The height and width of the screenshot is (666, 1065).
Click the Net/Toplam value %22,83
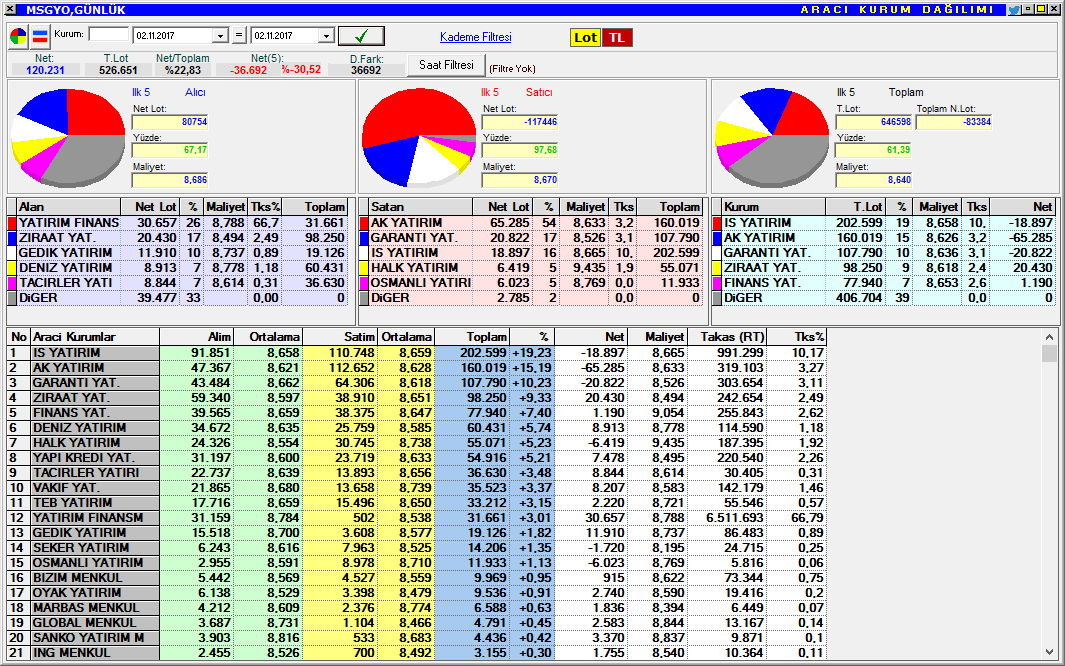pyautogui.click(x=183, y=70)
